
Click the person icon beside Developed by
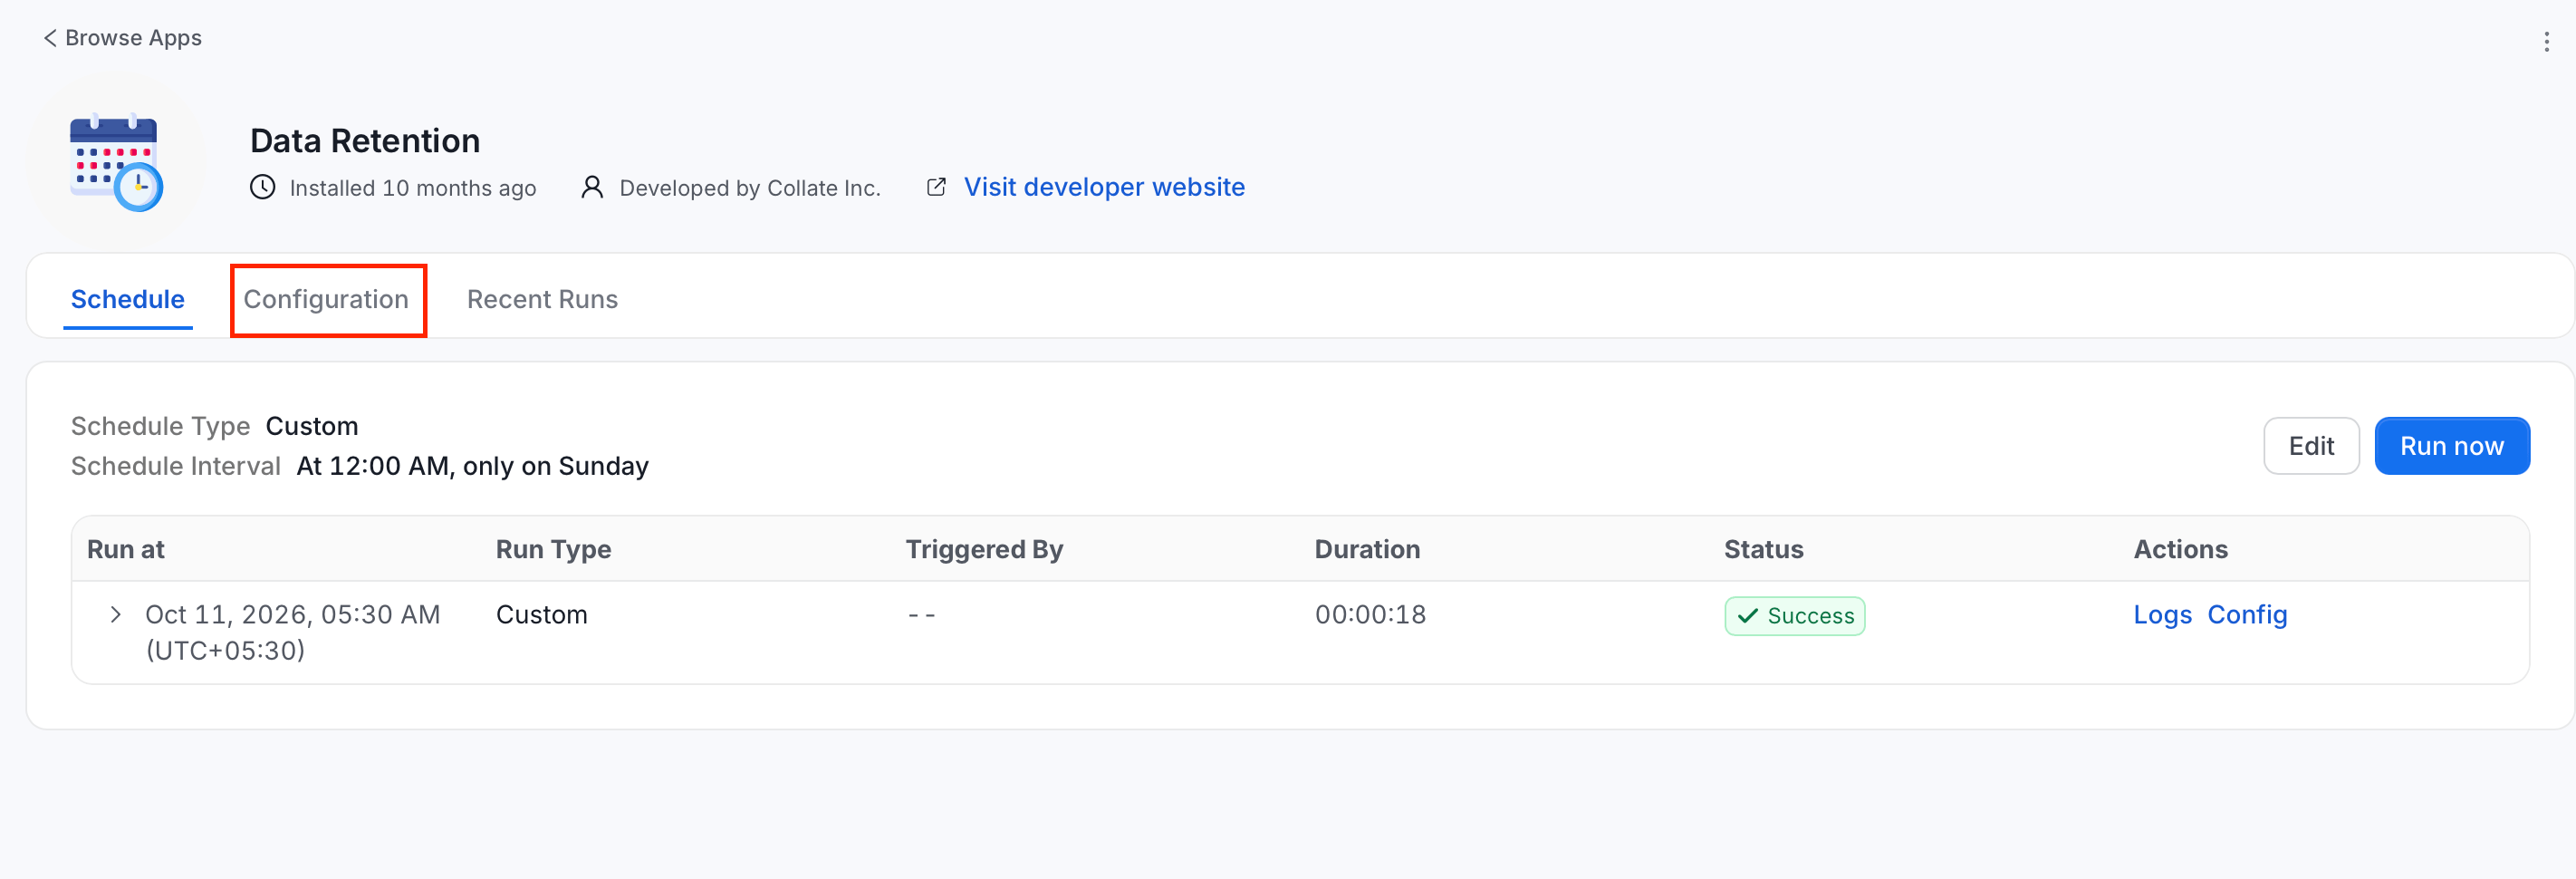click(x=592, y=187)
